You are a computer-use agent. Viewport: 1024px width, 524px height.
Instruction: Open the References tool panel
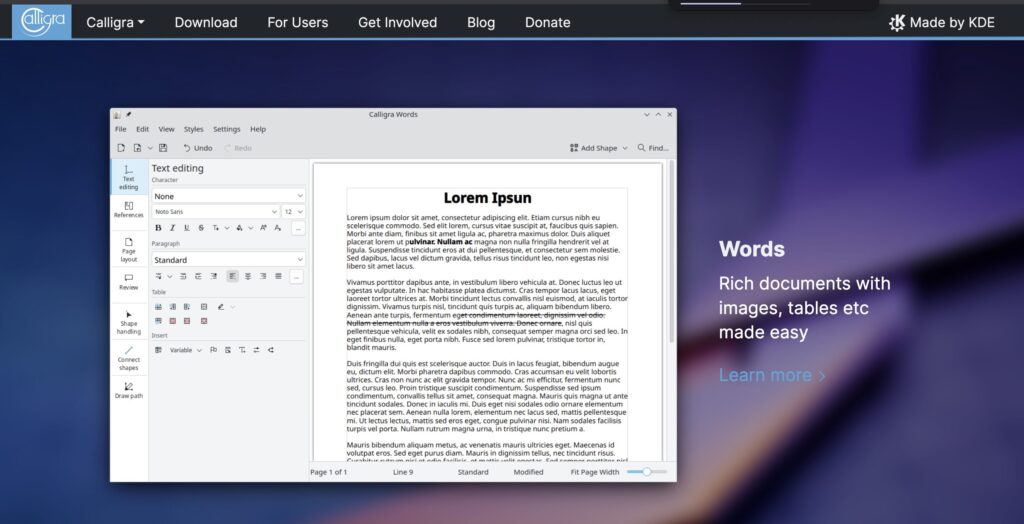tap(129, 210)
